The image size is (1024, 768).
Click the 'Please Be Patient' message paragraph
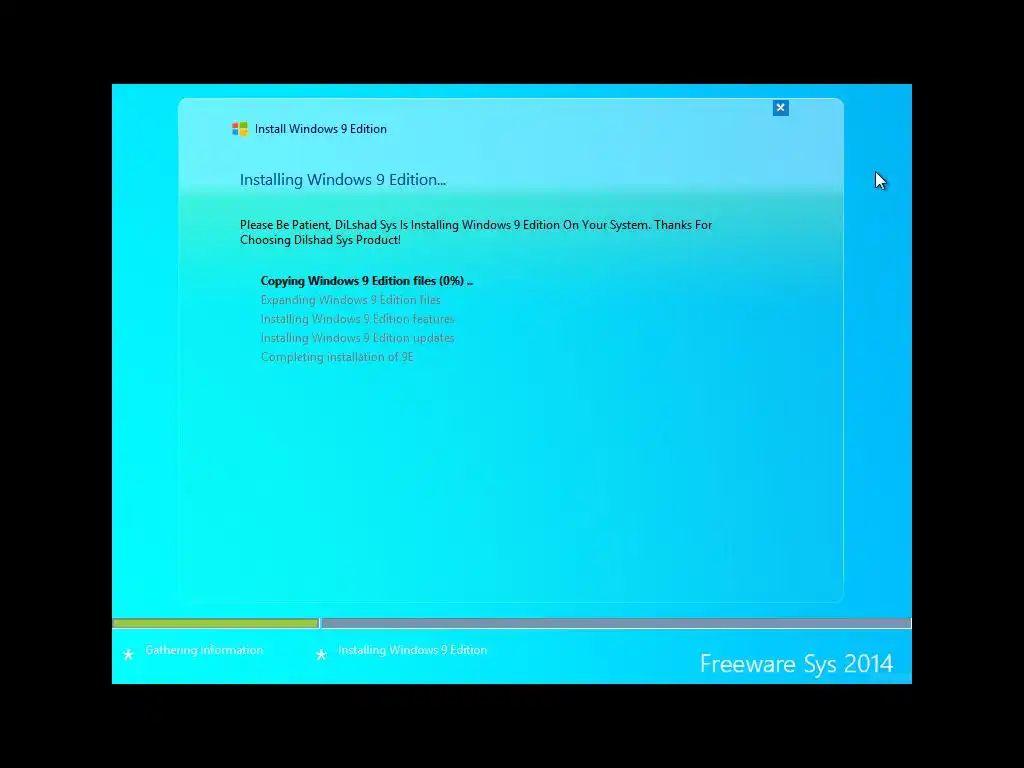[476, 232]
